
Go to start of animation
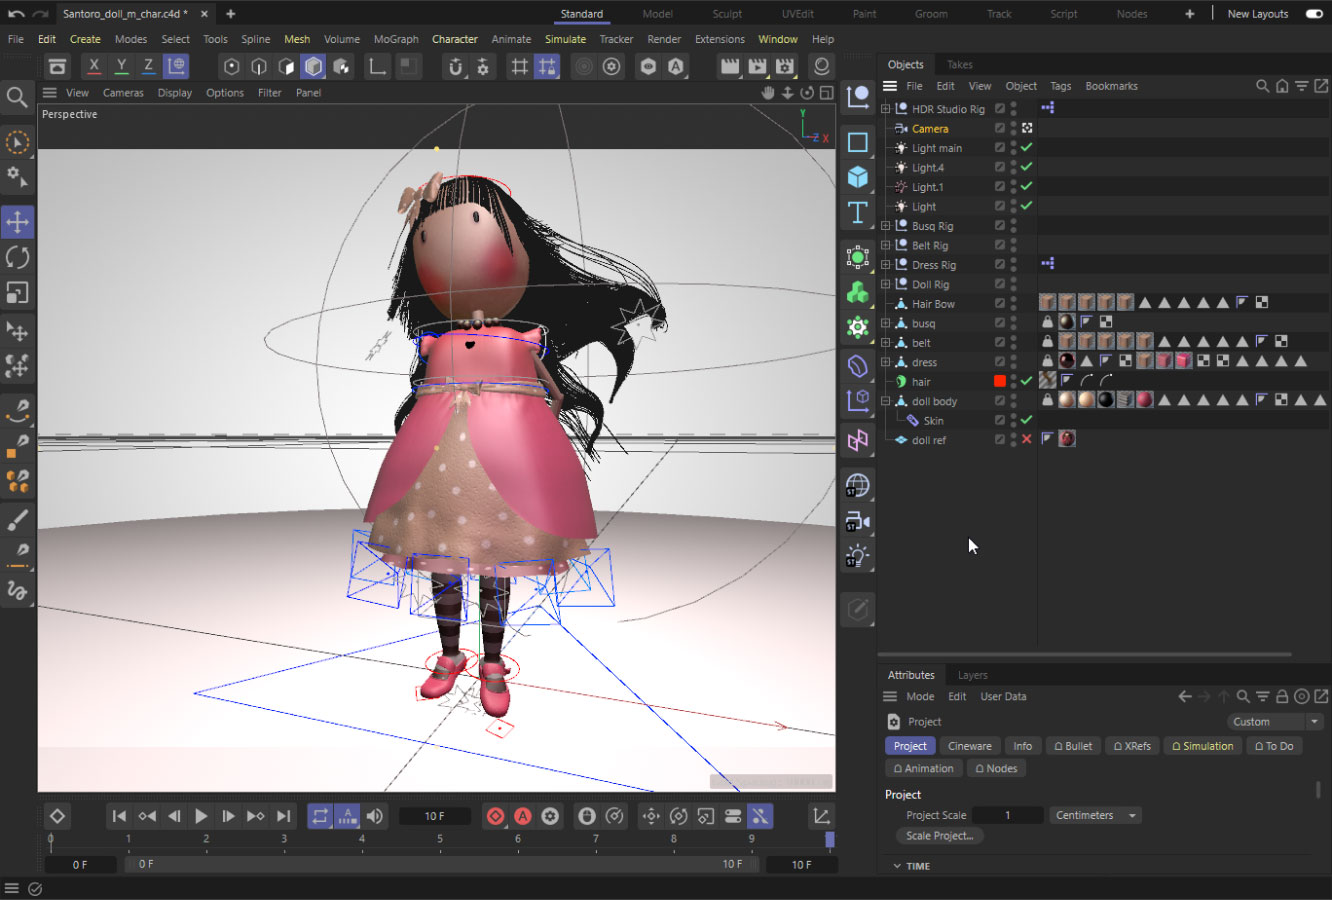coord(119,816)
